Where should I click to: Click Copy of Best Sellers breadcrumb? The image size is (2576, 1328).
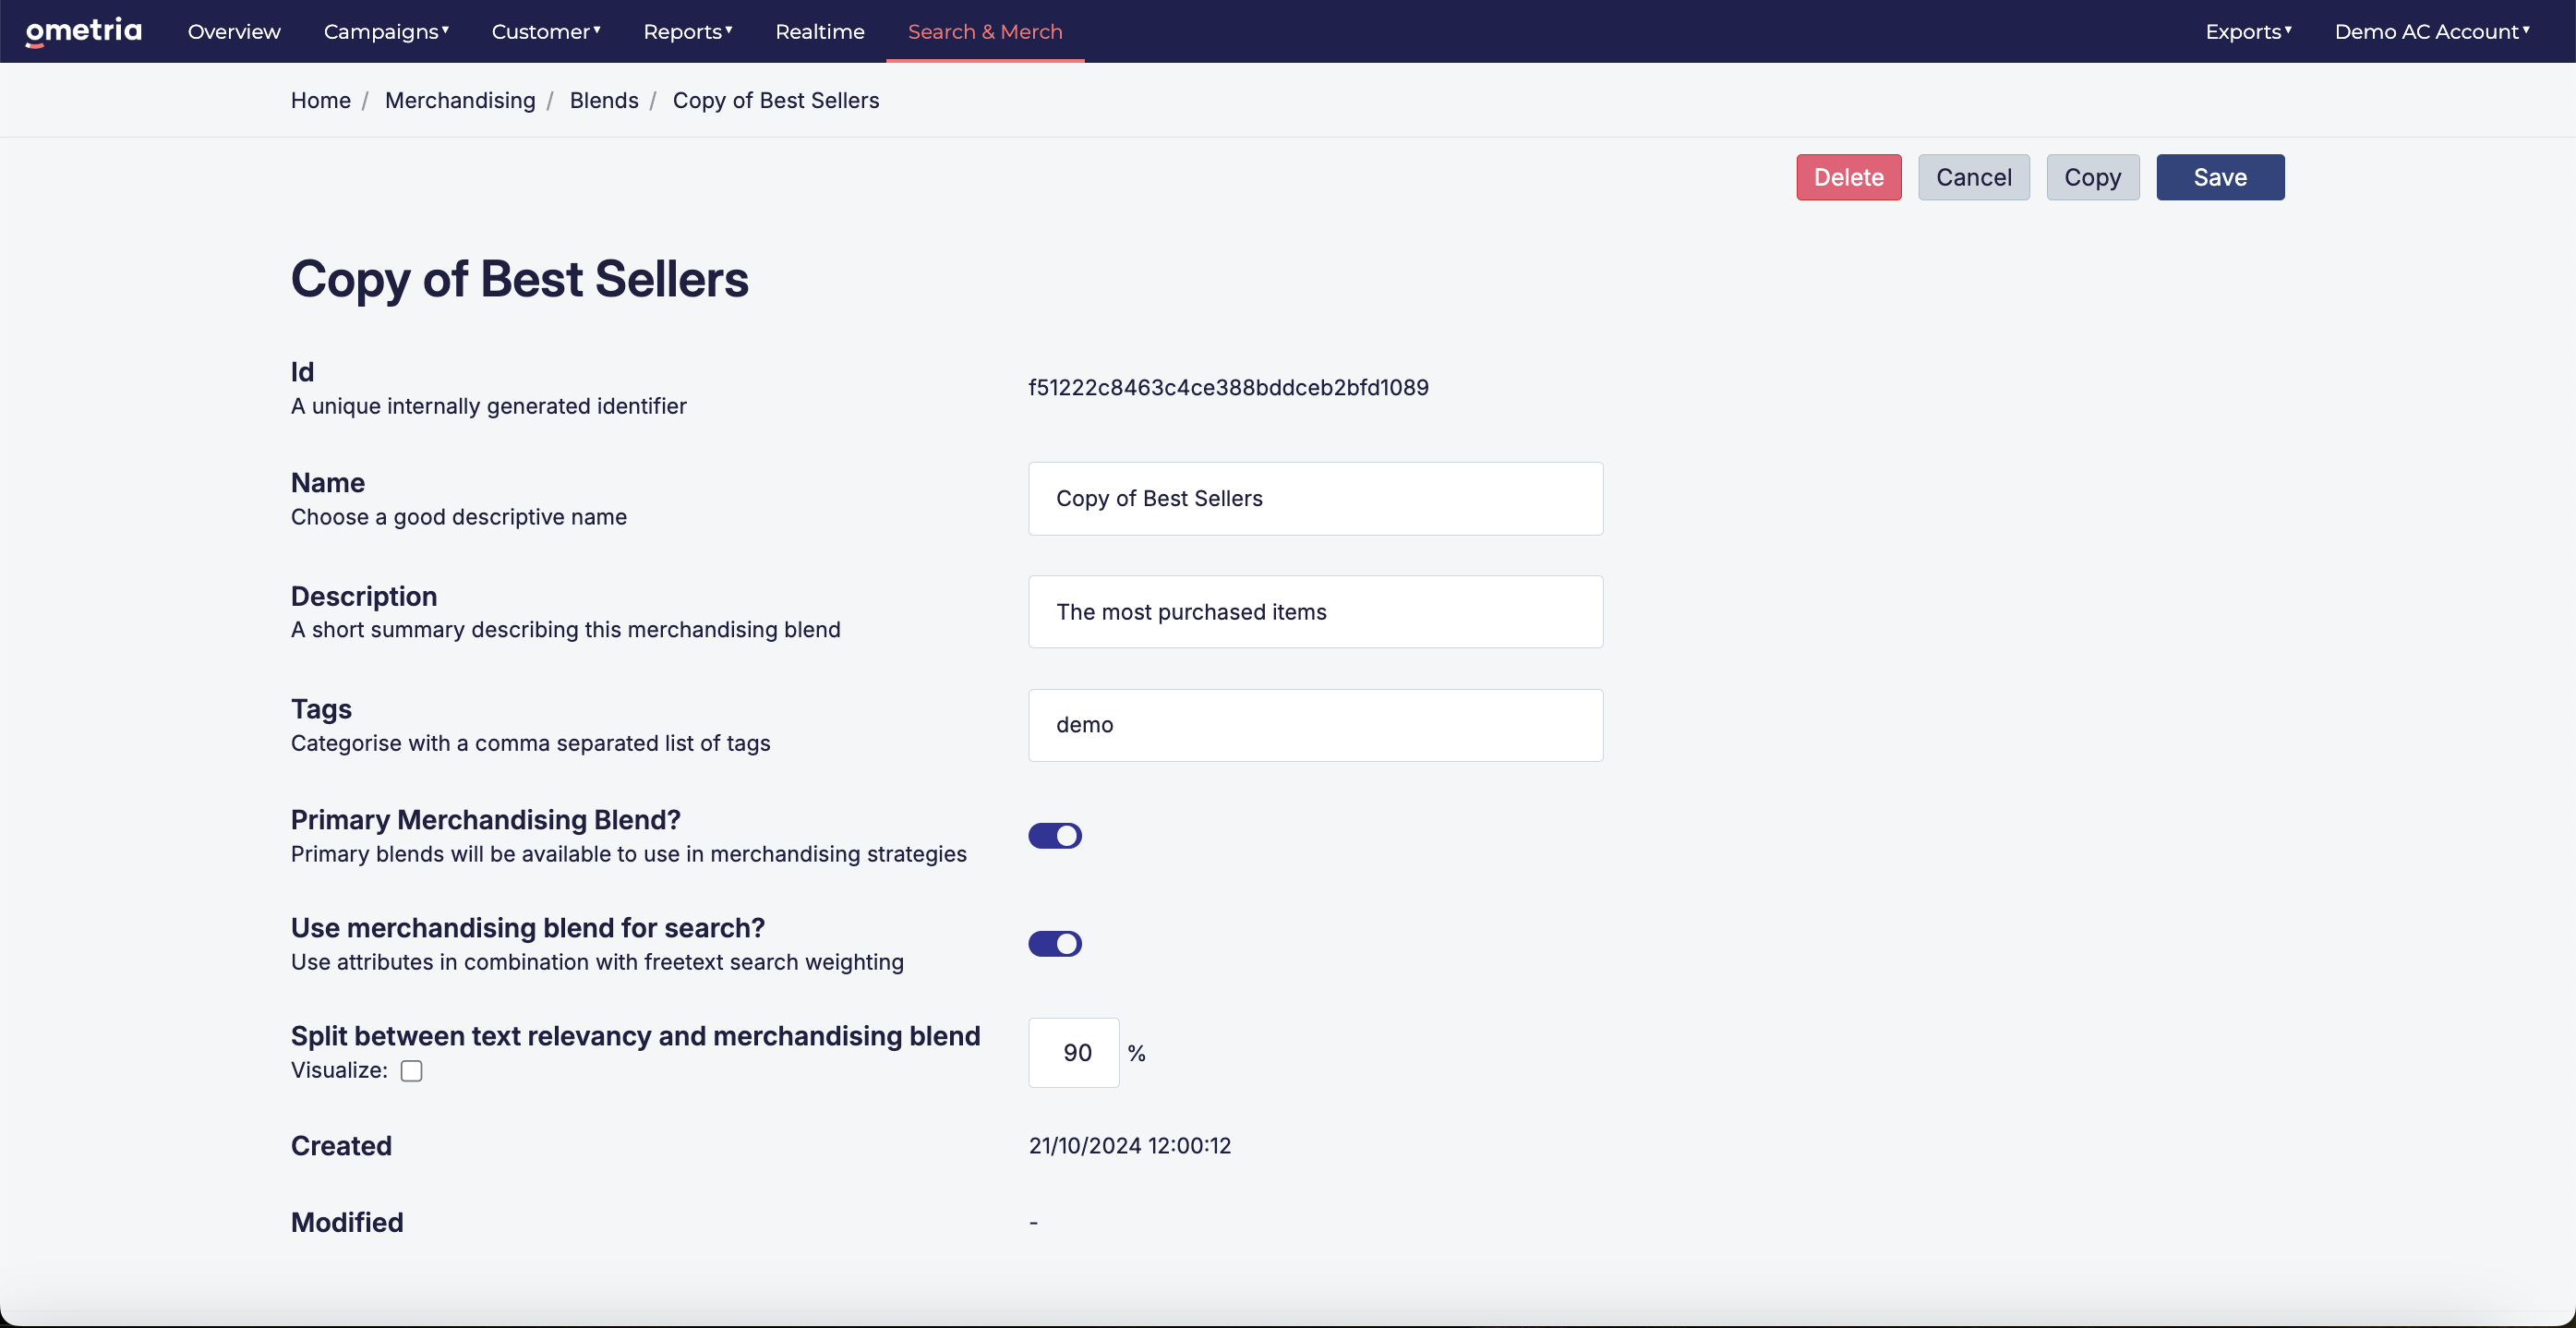(776, 100)
